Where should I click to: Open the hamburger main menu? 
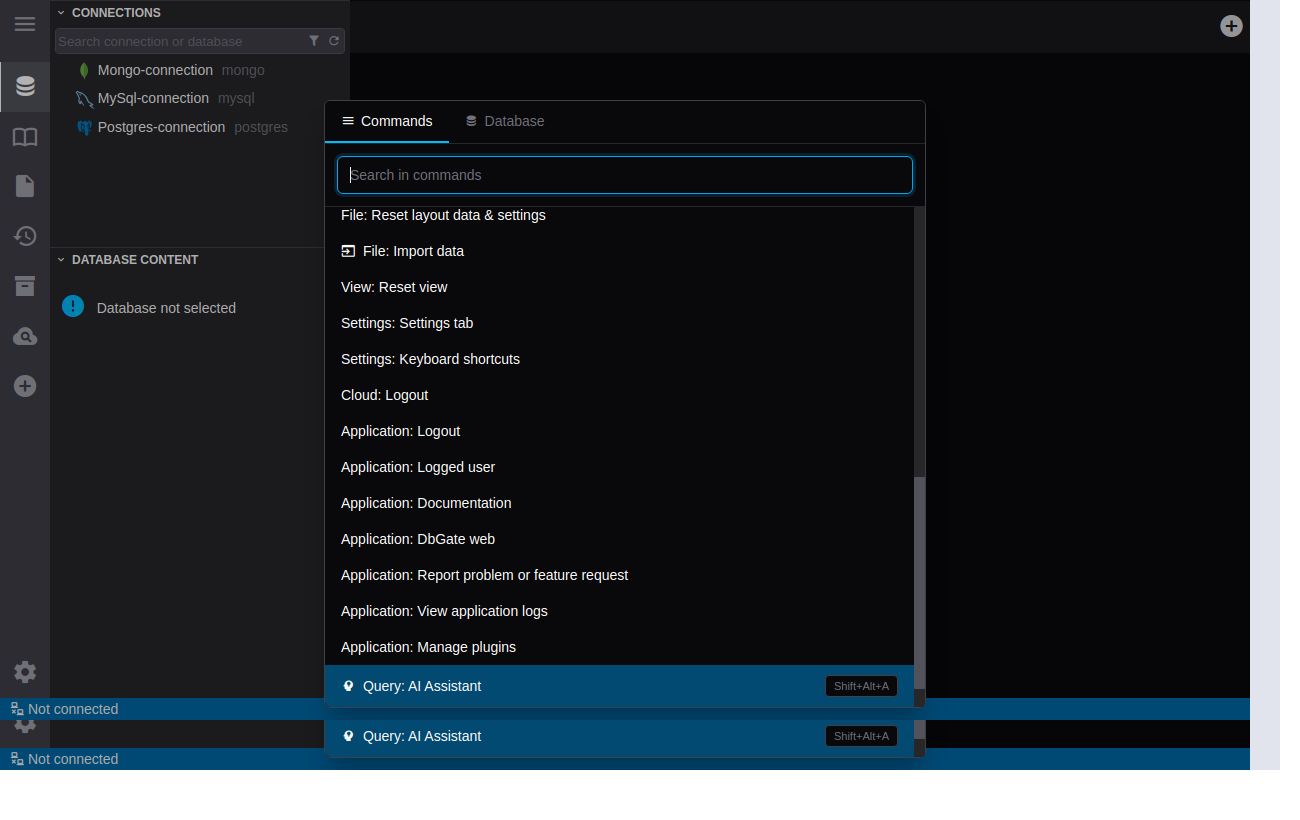click(25, 24)
